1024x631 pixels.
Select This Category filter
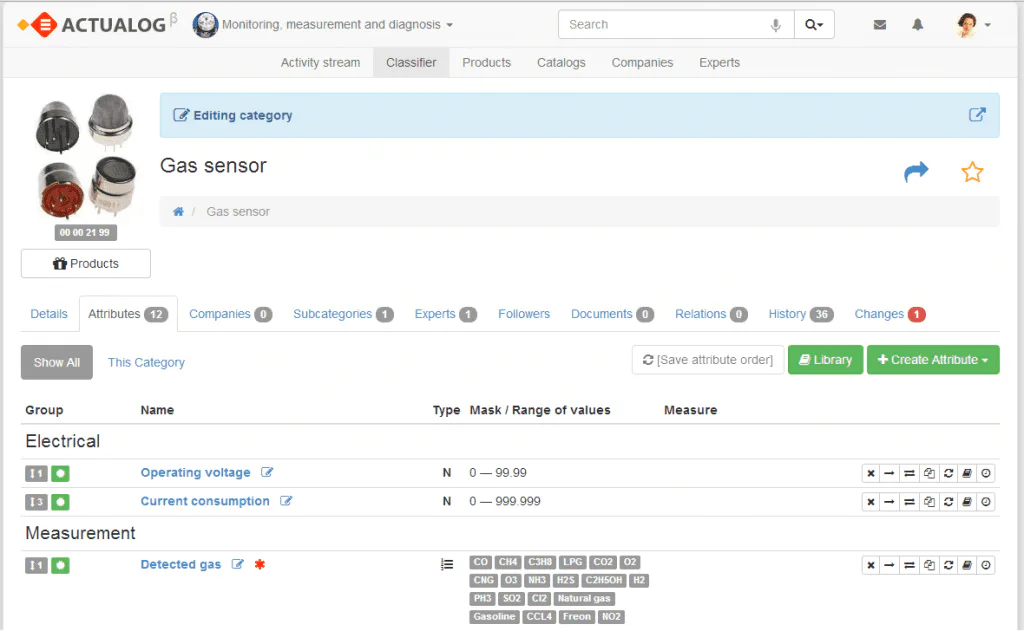click(146, 363)
